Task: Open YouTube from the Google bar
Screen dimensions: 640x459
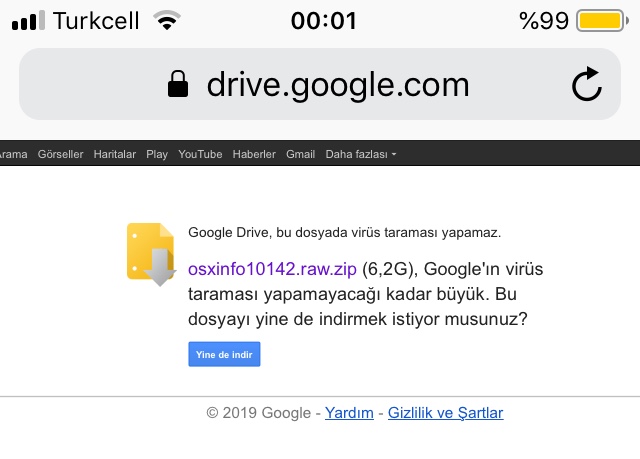Action: (200, 154)
